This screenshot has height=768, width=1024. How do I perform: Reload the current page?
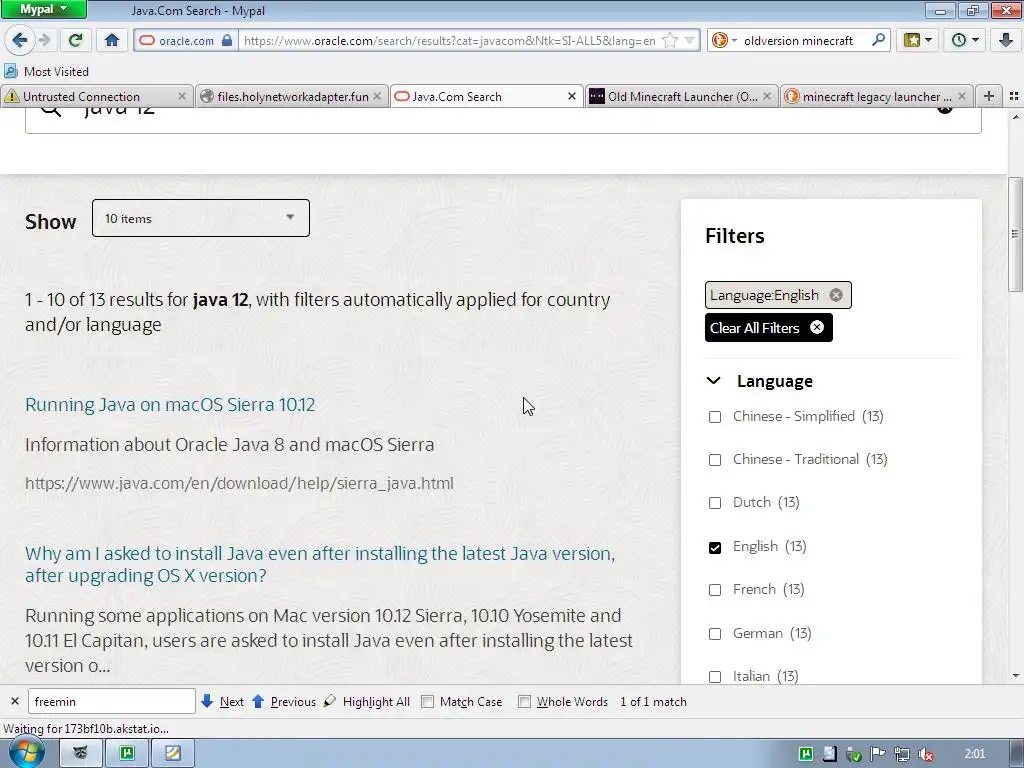(x=76, y=40)
